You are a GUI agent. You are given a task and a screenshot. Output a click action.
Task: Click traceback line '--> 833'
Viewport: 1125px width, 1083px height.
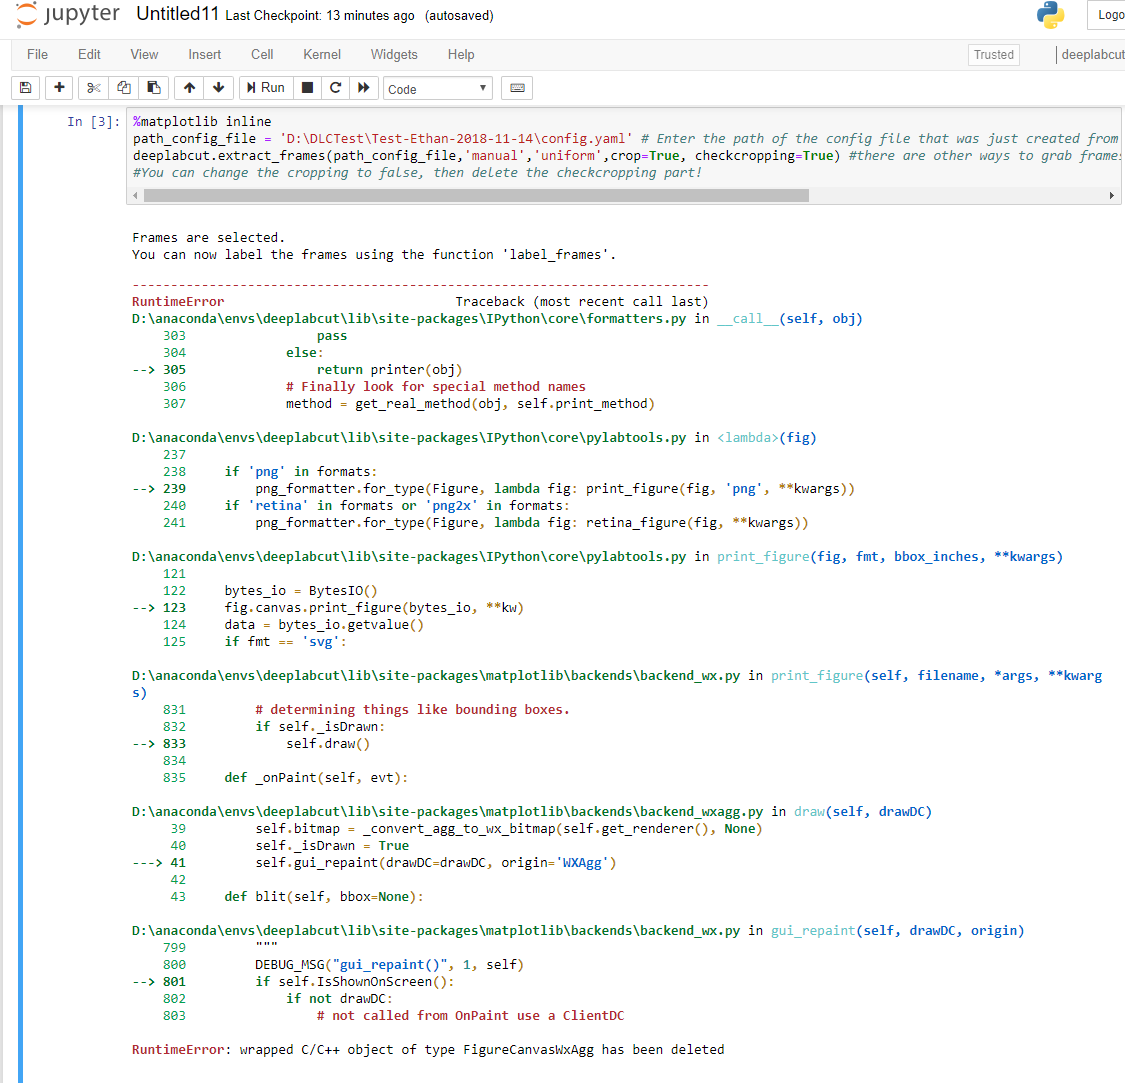coord(251,744)
